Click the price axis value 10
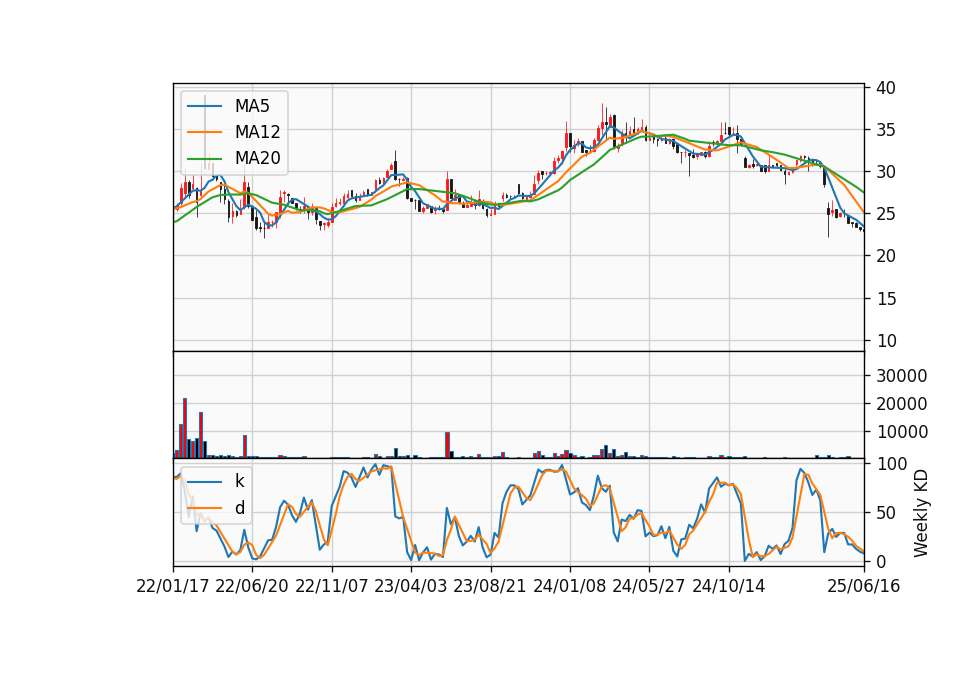 pyautogui.click(x=885, y=341)
